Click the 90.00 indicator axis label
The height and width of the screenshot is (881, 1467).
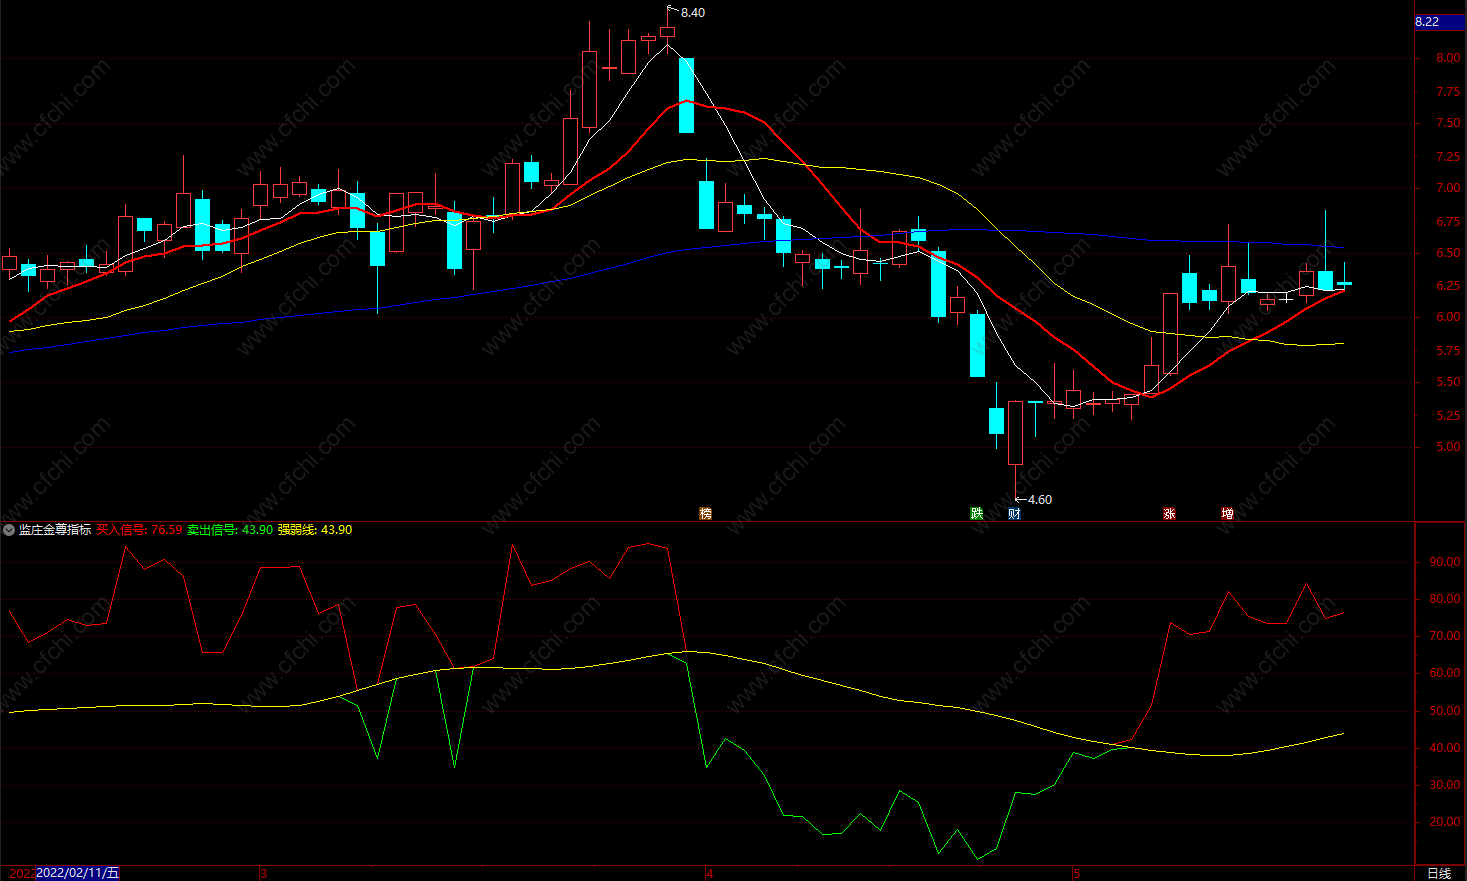(x=1444, y=562)
